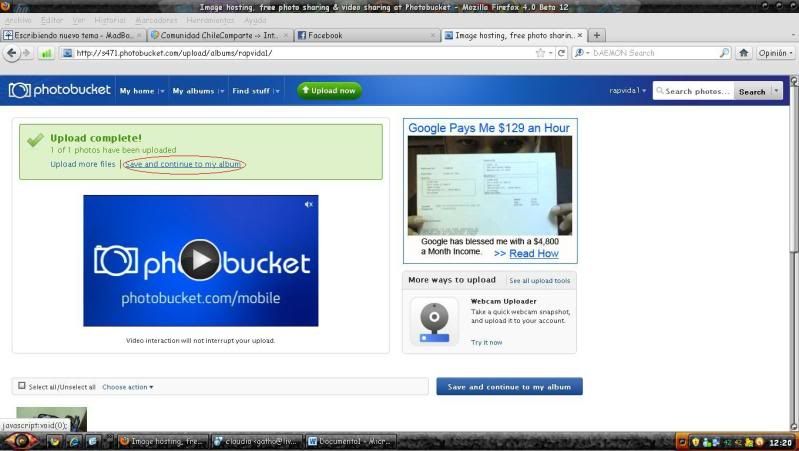Click the magnifier in the DAEMON Search box

pos(724,52)
